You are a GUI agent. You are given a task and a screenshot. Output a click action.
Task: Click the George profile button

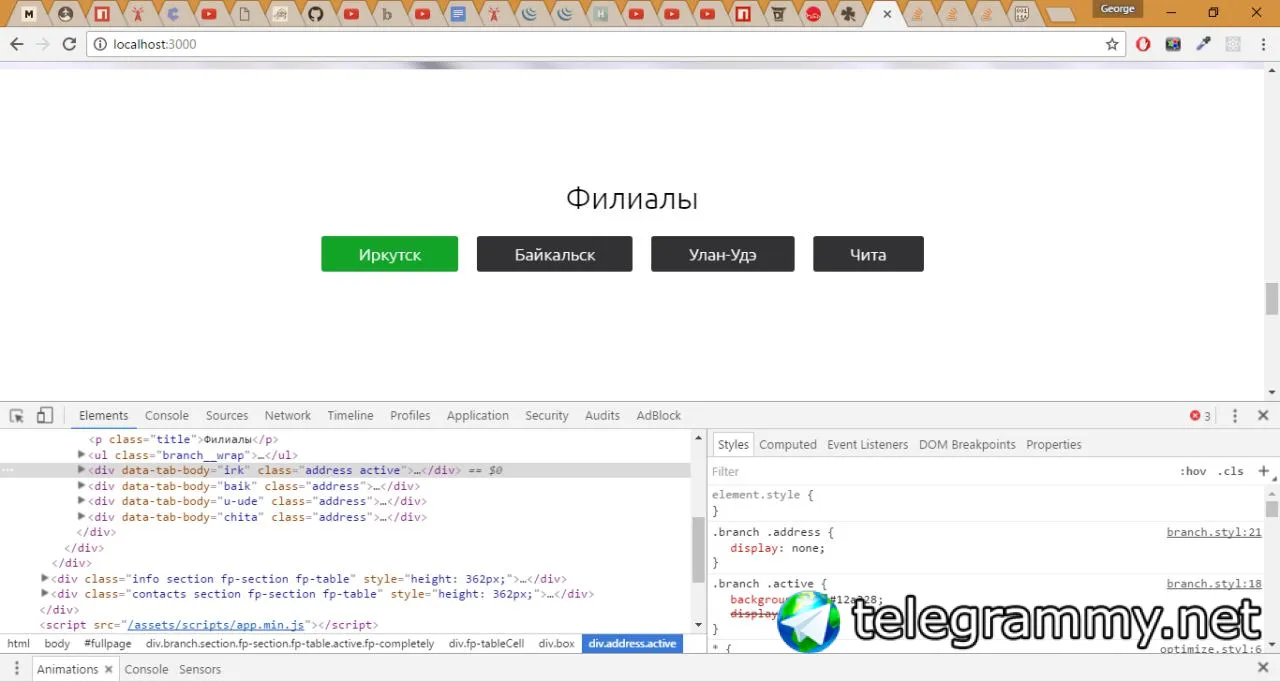[1117, 9]
